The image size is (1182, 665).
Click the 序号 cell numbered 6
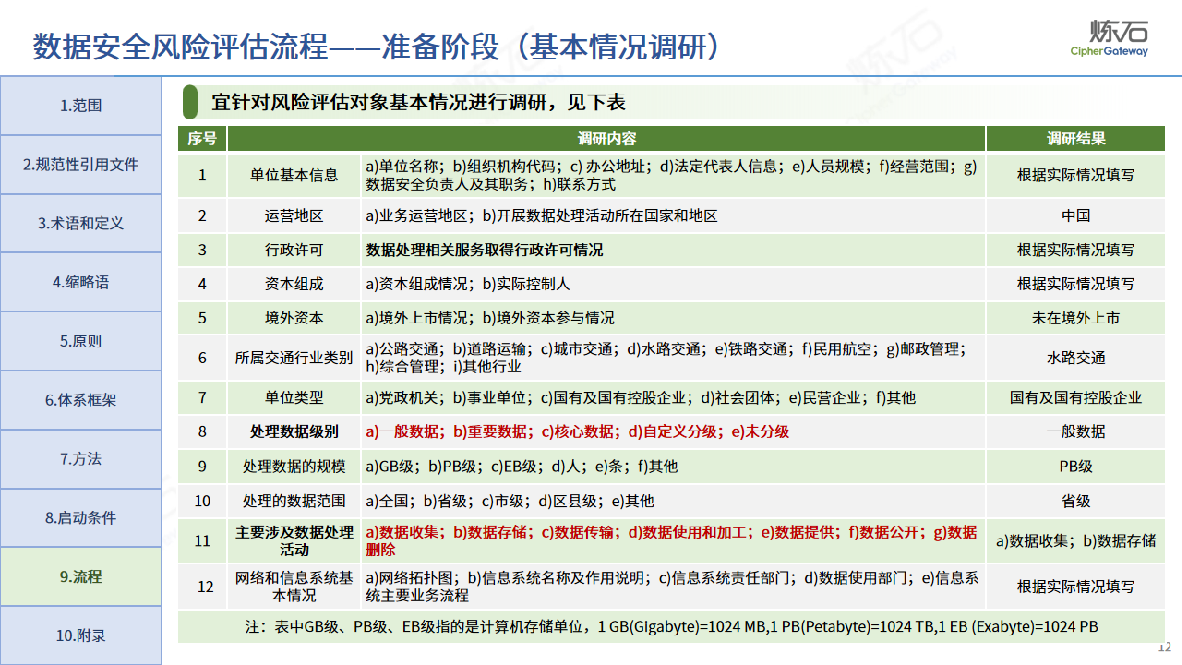click(202, 357)
